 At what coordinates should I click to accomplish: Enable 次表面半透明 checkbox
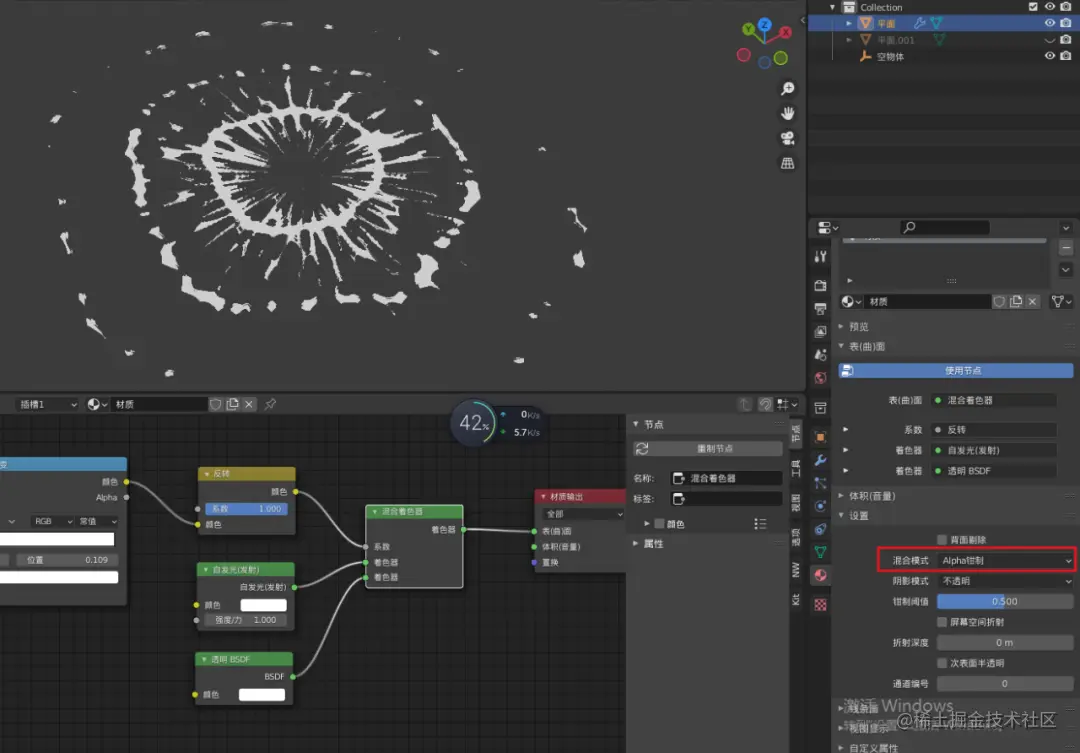point(942,663)
